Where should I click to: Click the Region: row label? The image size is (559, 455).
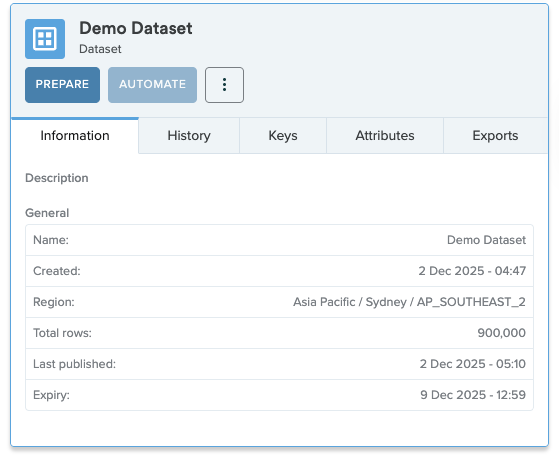[54, 302]
